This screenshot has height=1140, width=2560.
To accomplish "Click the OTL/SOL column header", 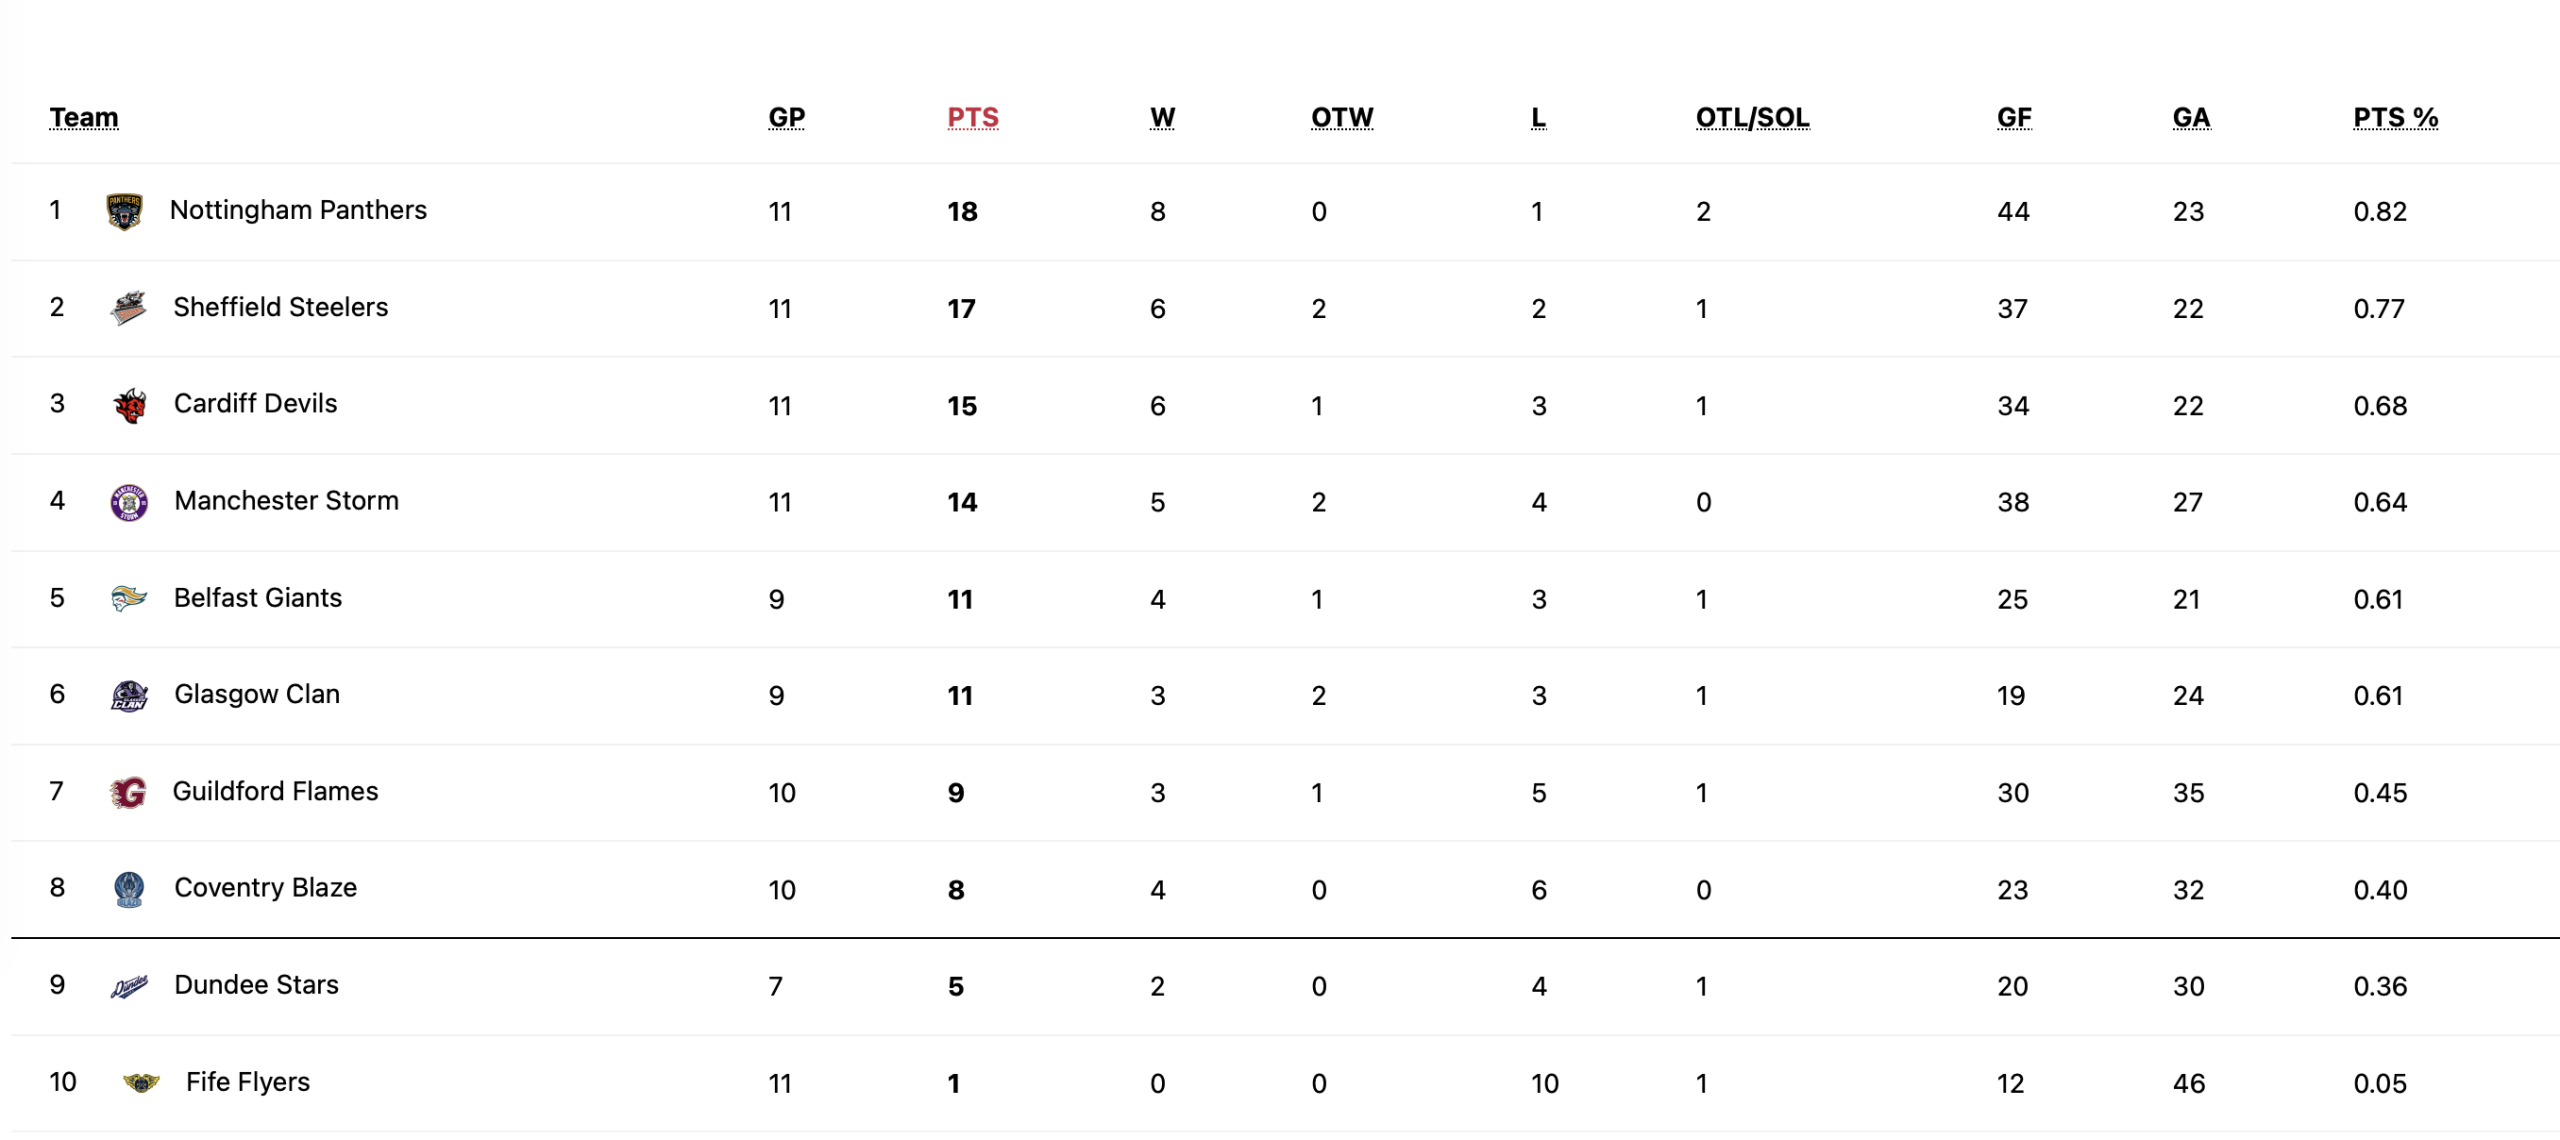I will click(x=1752, y=118).
